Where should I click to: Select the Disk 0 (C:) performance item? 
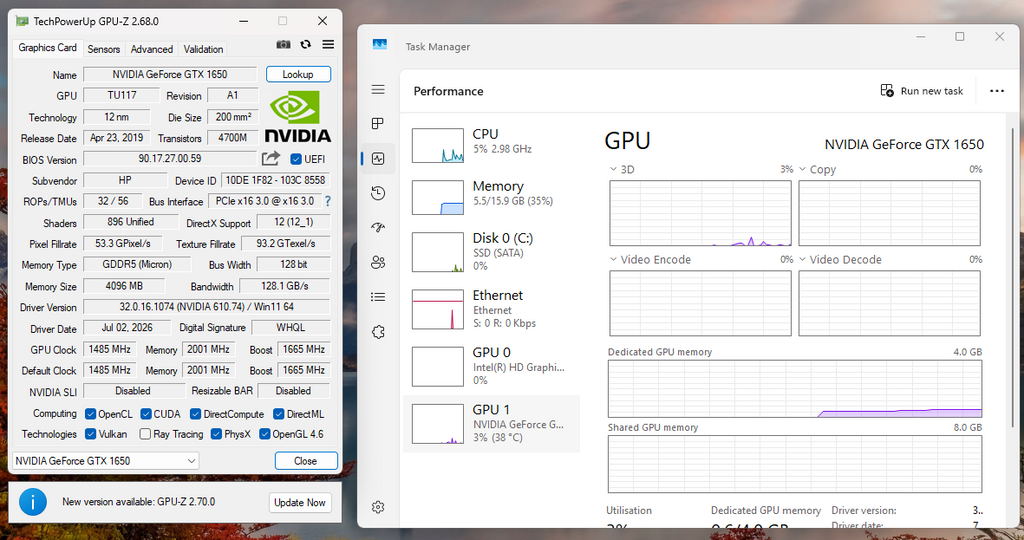[491, 251]
